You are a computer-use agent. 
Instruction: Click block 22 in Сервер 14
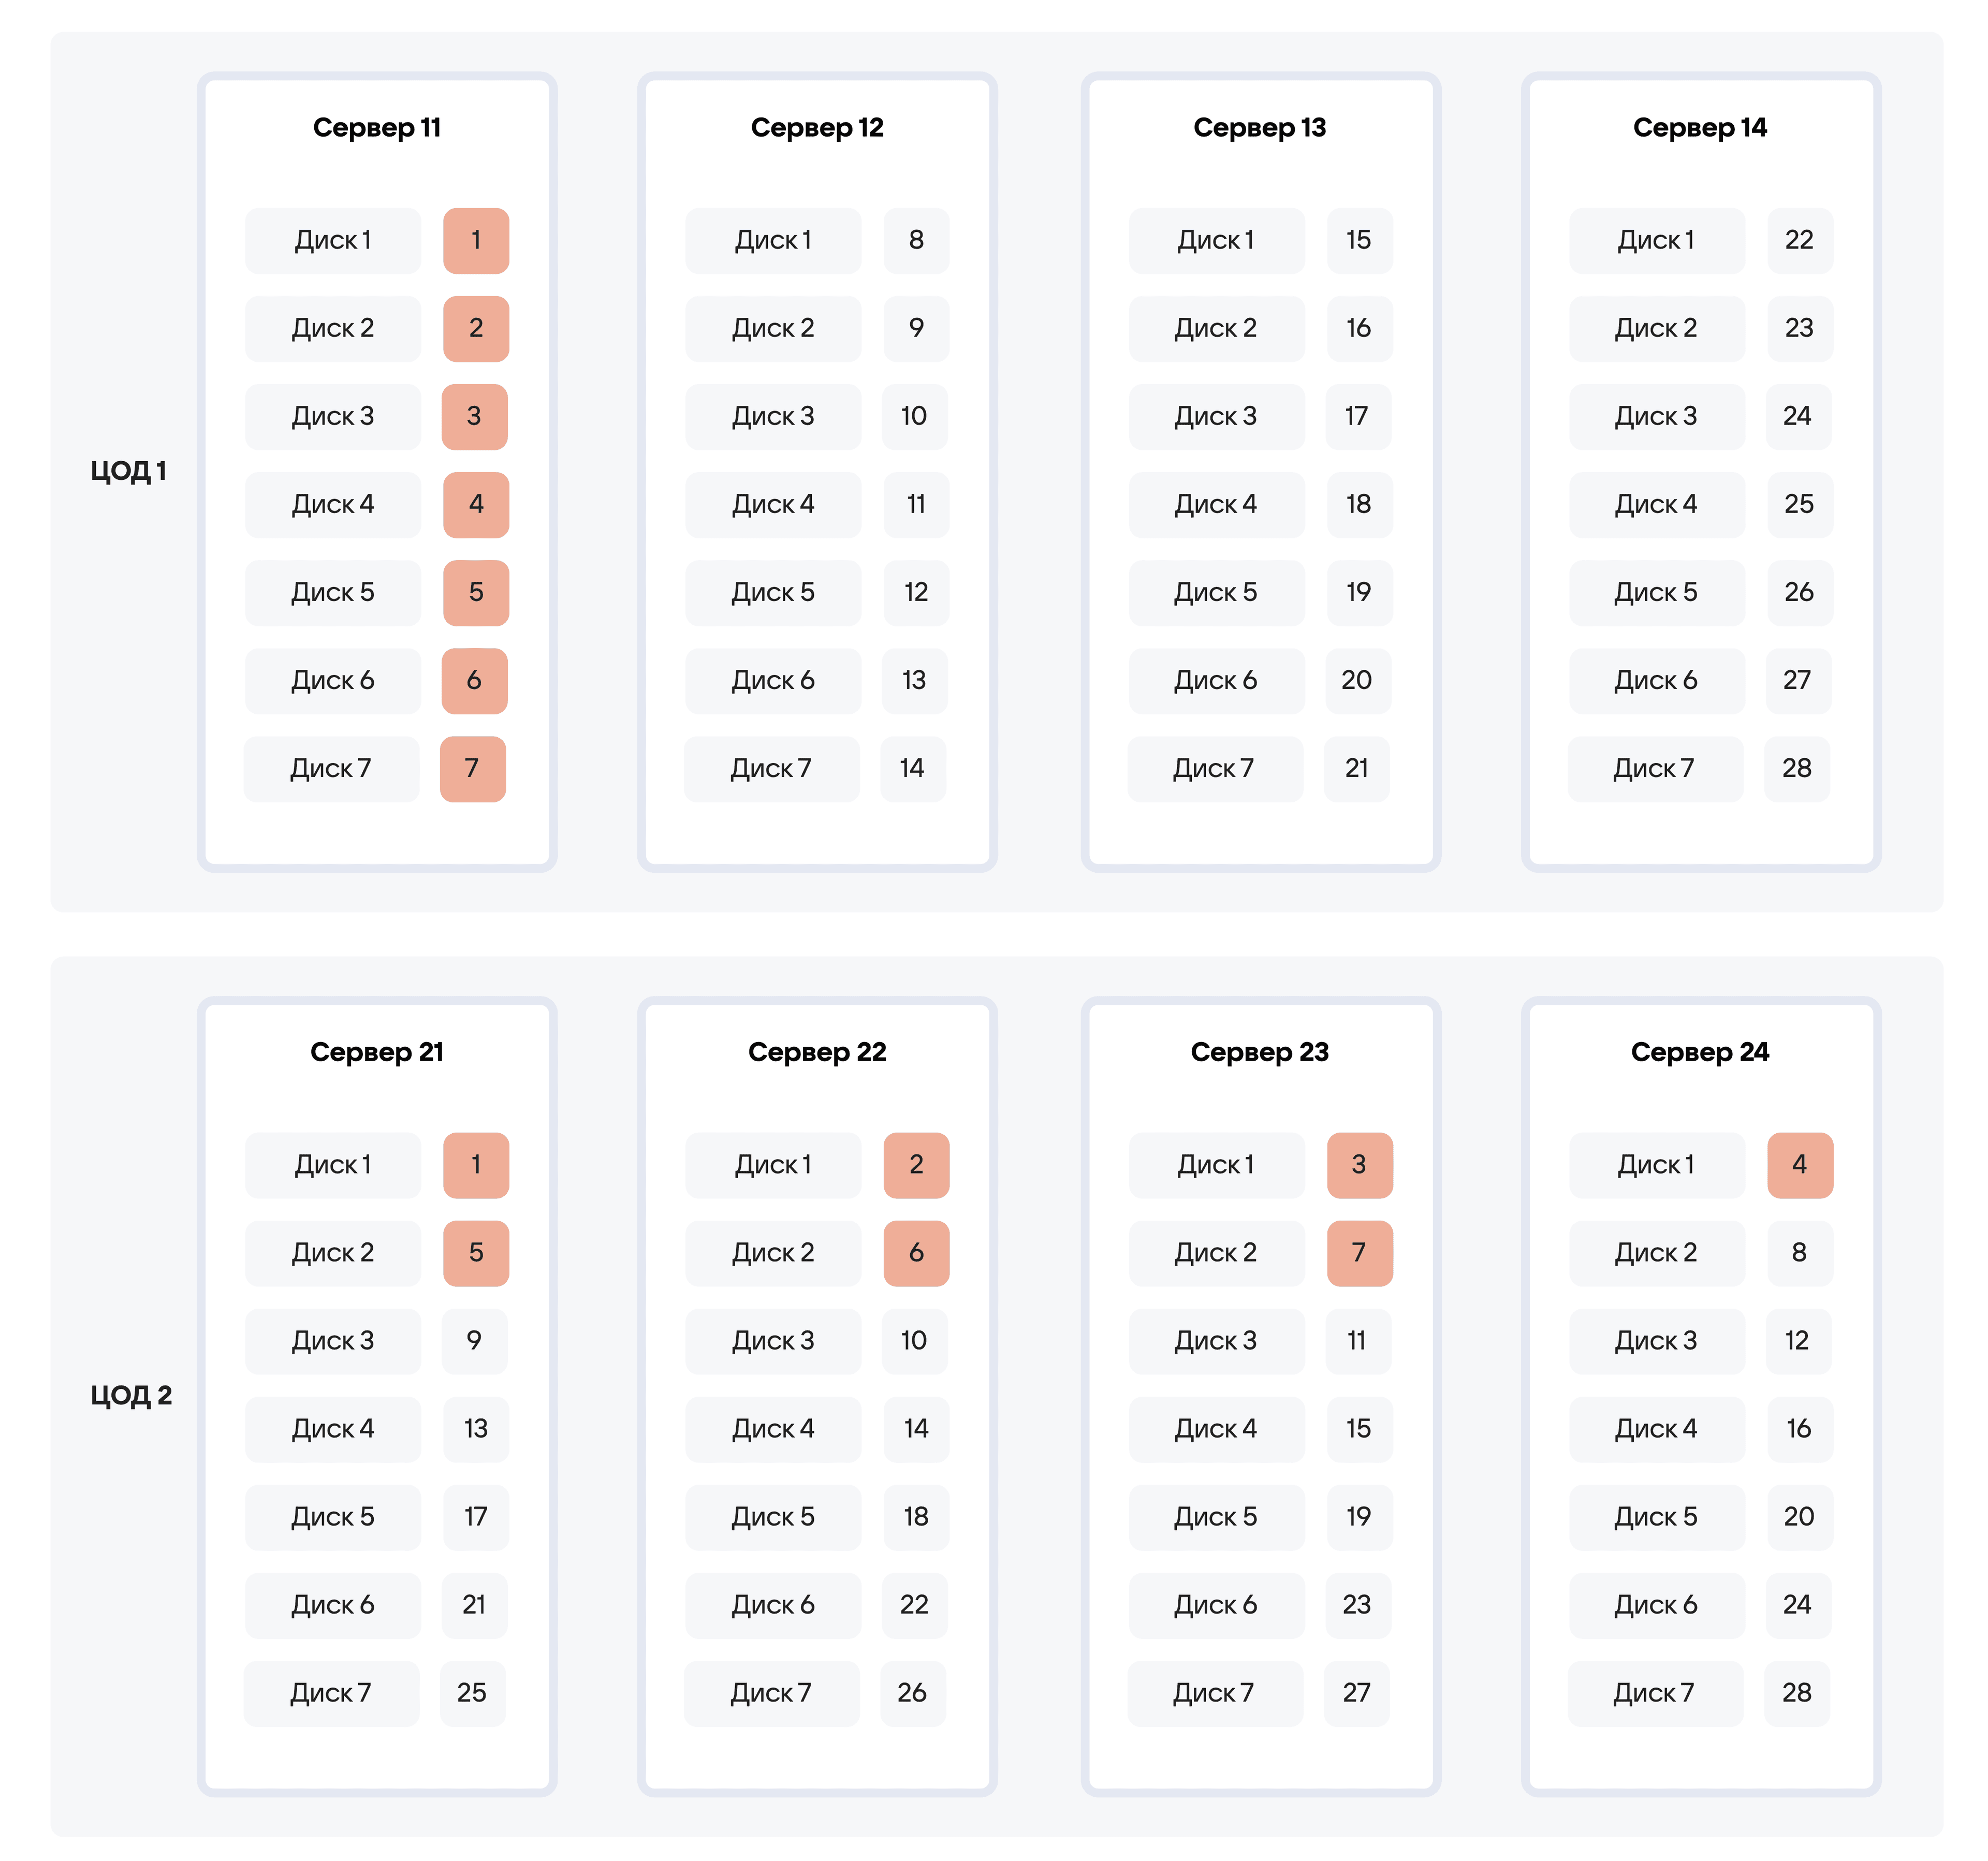(1799, 241)
